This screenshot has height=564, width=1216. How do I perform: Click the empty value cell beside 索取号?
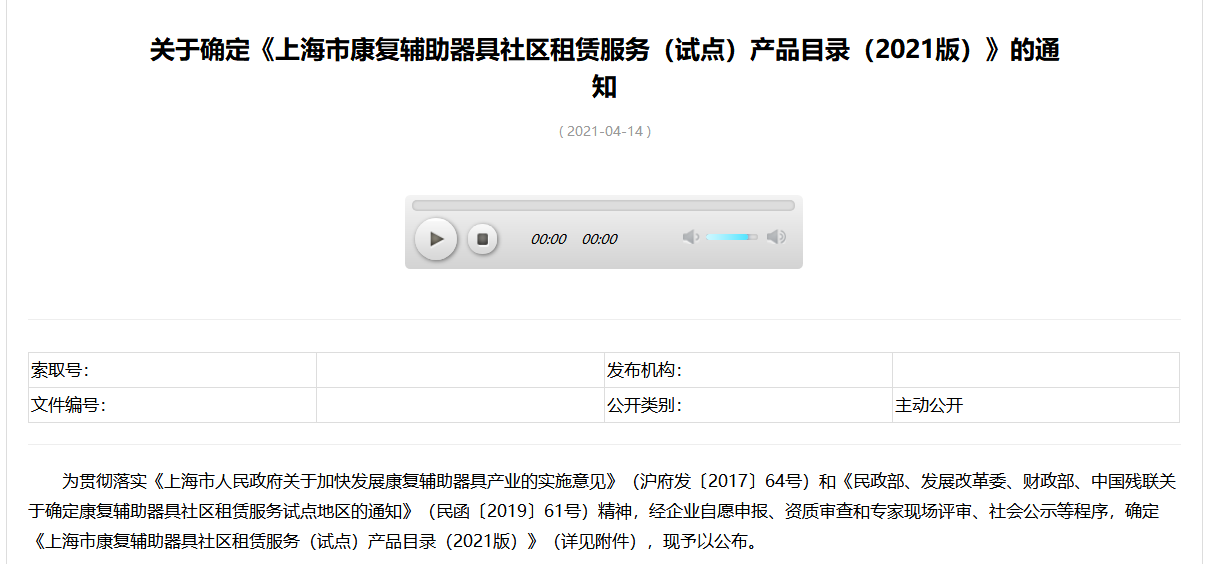(x=460, y=370)
